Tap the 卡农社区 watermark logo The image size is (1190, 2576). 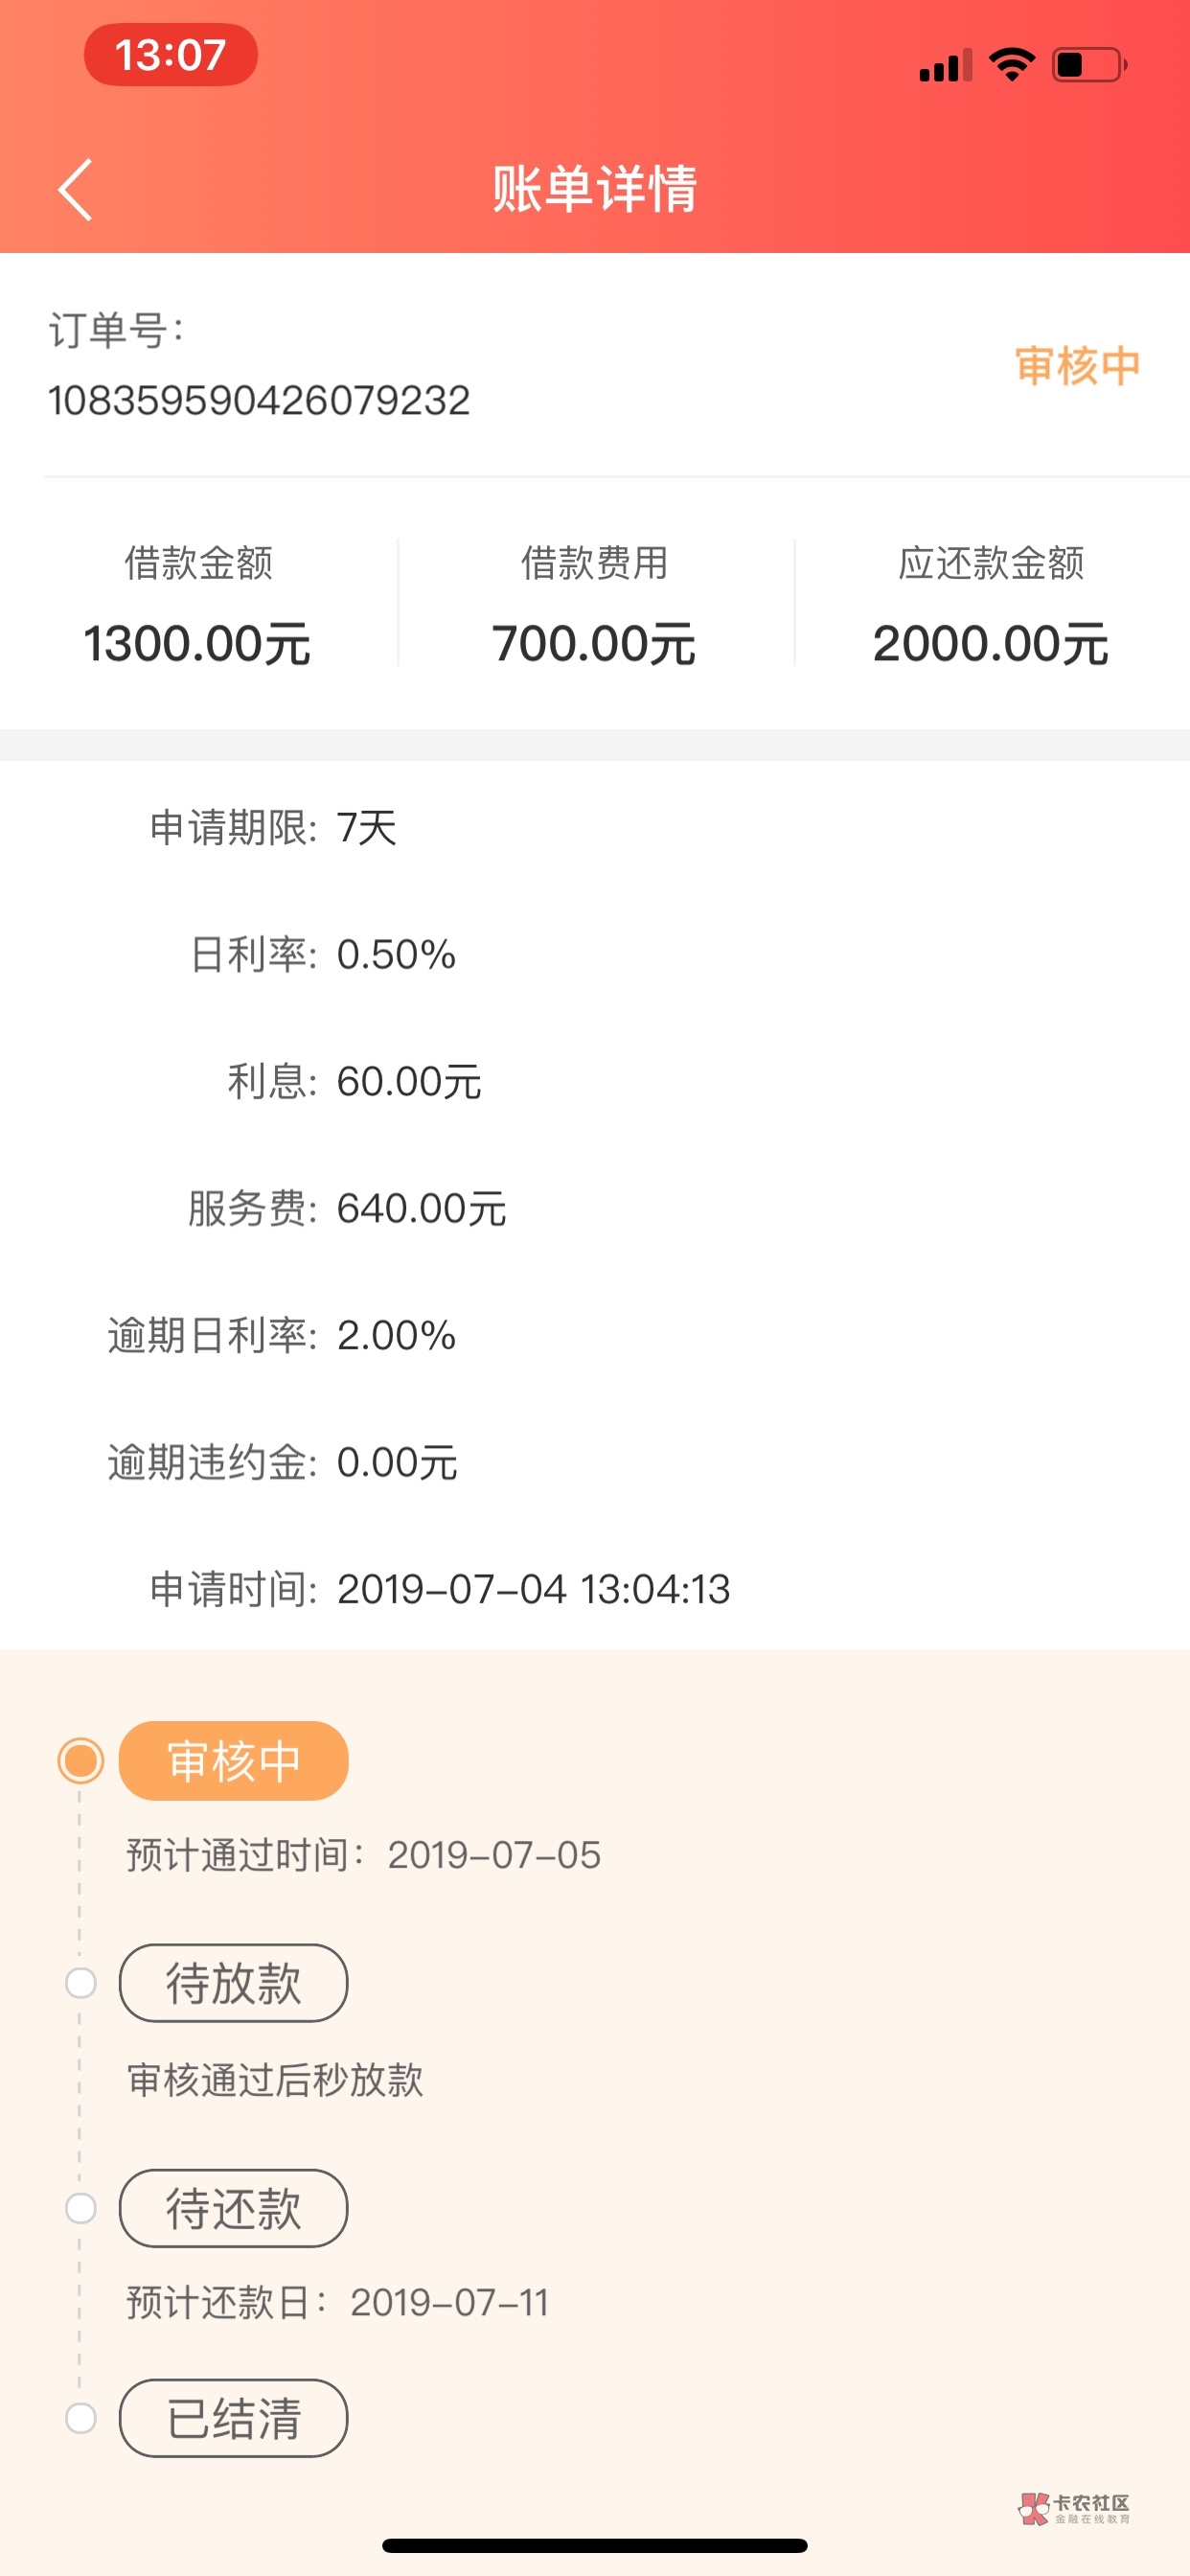point(1075,2508)
